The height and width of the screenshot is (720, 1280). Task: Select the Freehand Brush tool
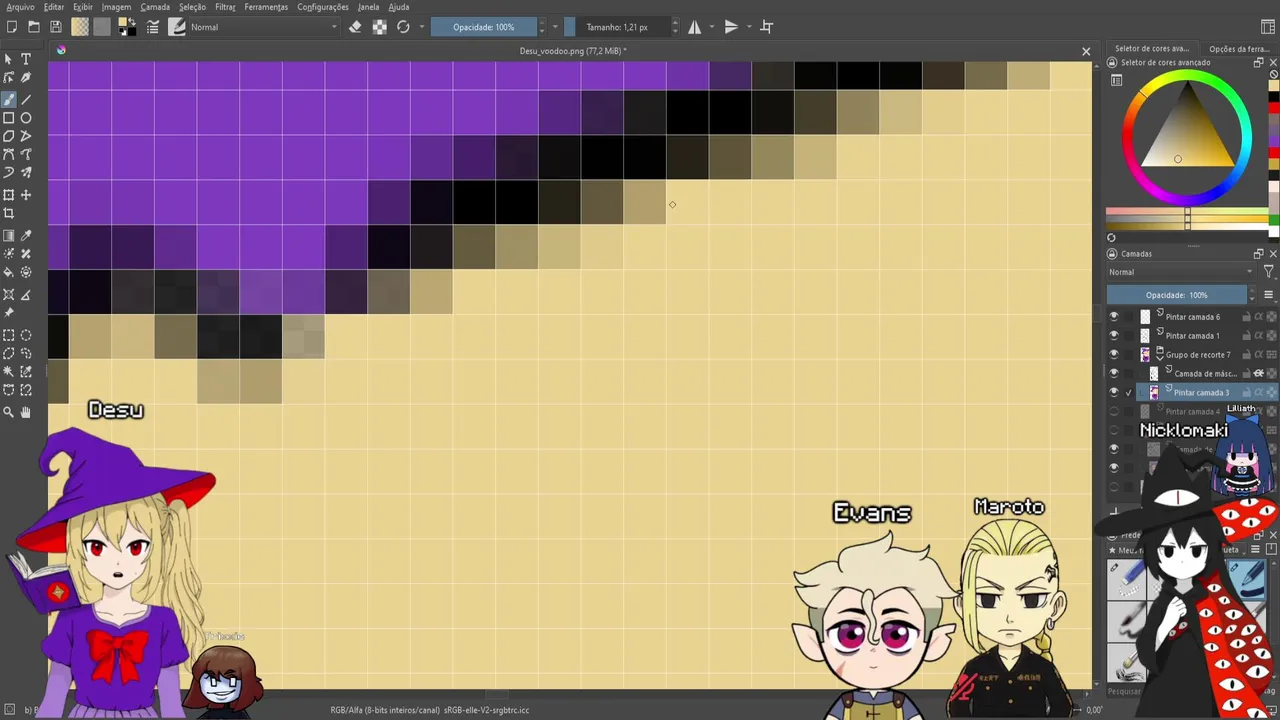point(9,99)
